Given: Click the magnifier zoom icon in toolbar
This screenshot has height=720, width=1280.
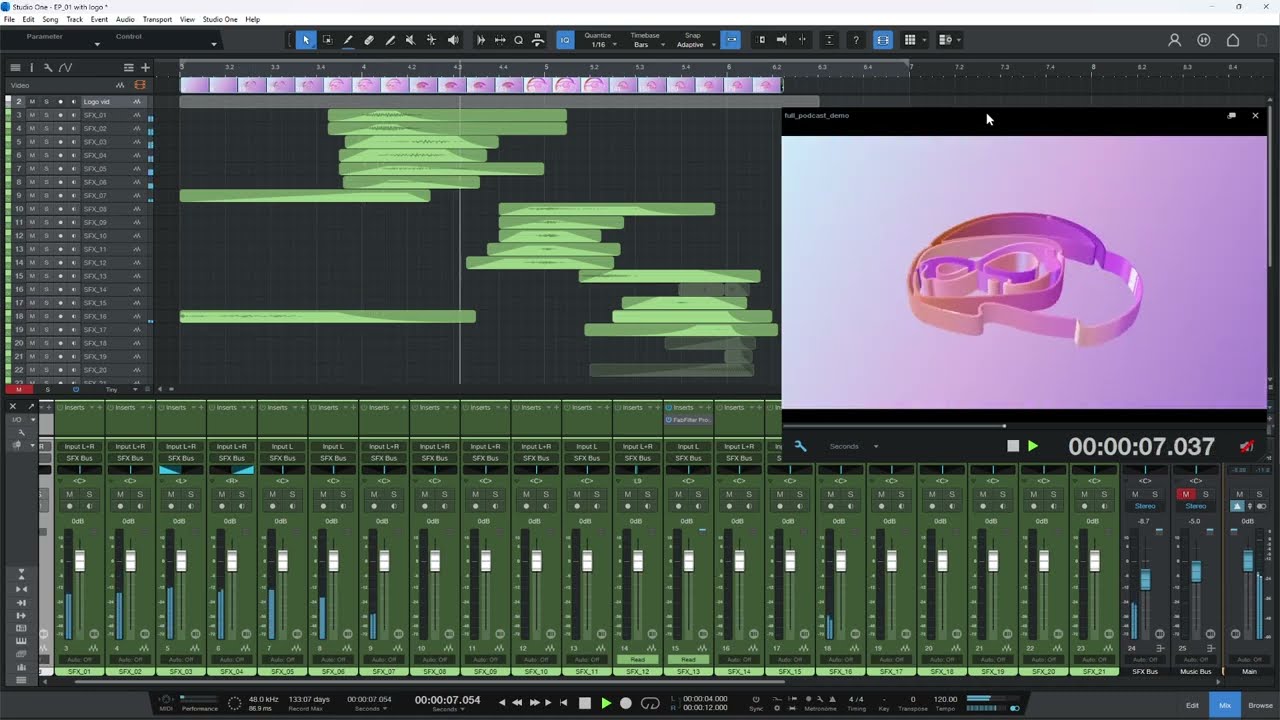Looking at the screenshot, I should 518,40.
